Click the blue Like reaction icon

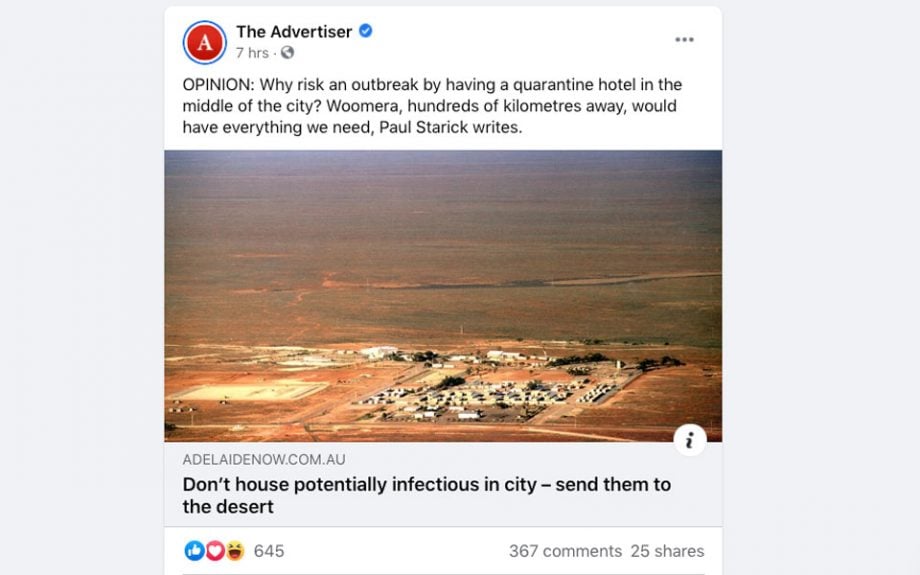tap(194, 550)
